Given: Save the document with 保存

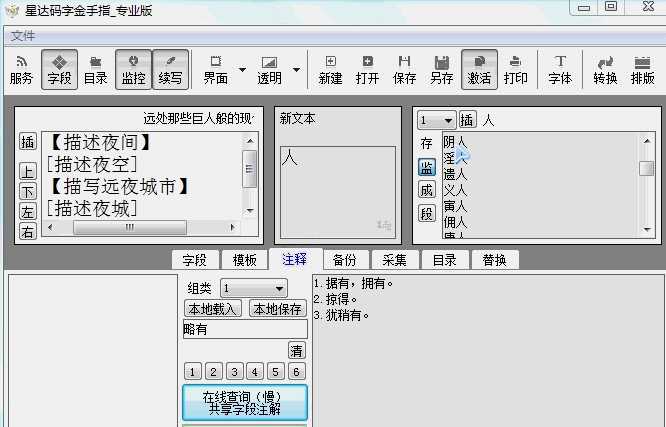Looking at the screenshot, I should pyautogui.click(x=404, y=70).
